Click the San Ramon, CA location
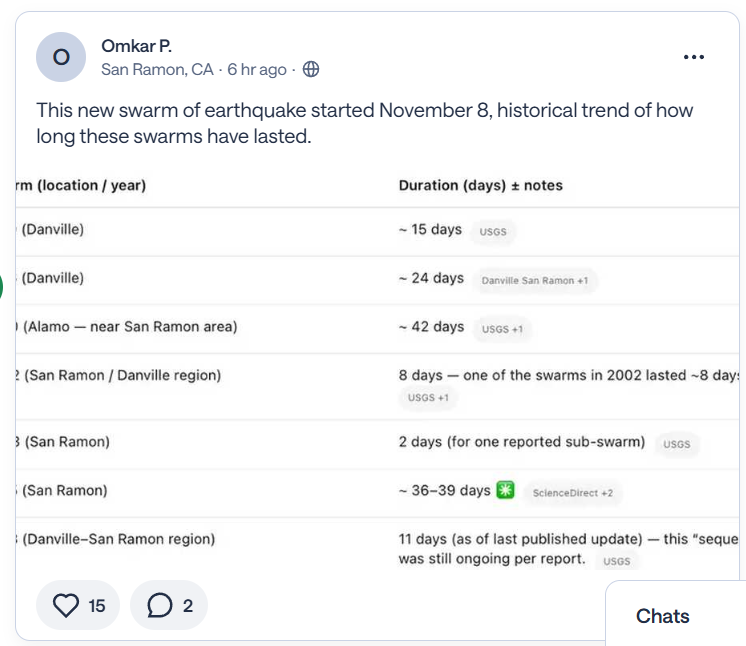The image size is (746, 646). (157, 70)
